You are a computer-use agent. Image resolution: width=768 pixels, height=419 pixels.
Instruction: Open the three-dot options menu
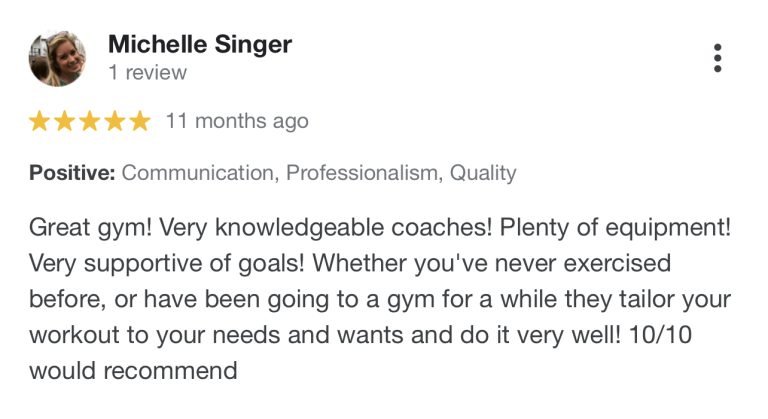point(717,58)
